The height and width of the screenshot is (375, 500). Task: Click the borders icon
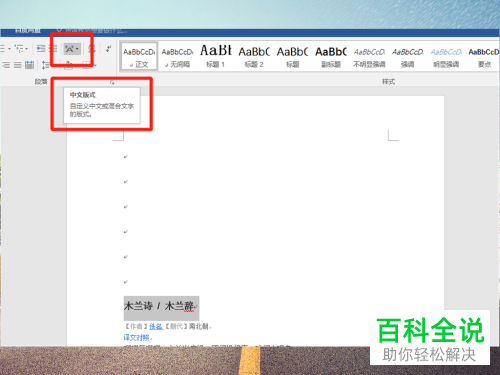86,65
